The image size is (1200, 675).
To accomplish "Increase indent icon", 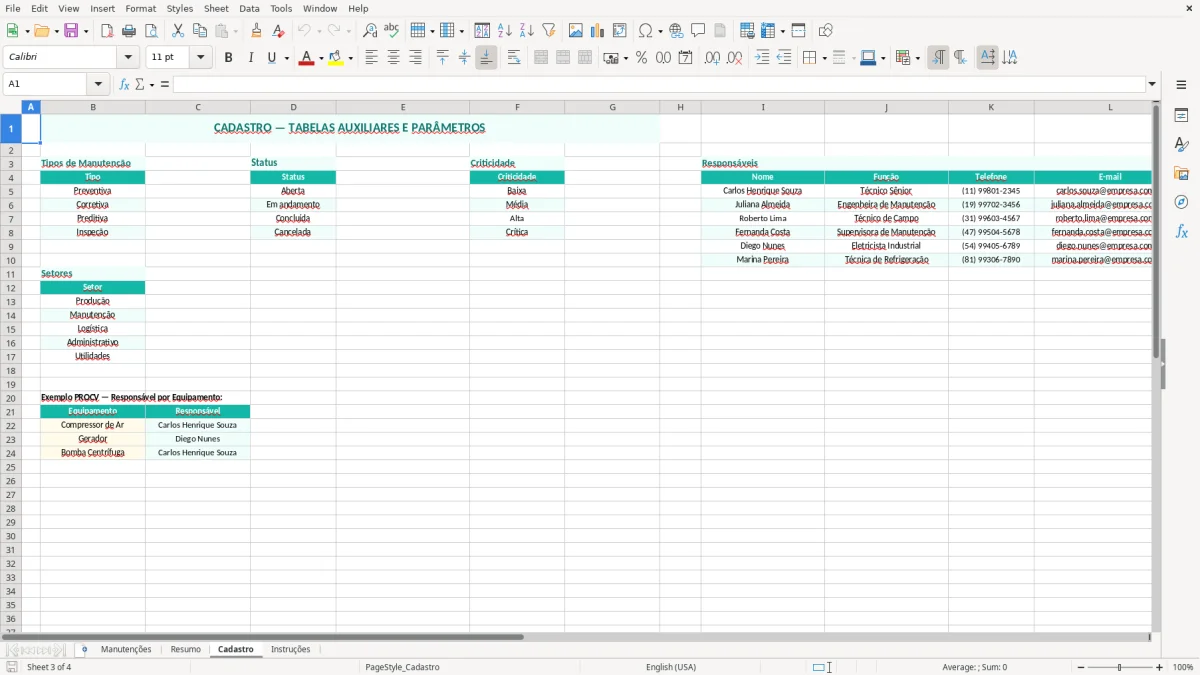I will point(762,58).
